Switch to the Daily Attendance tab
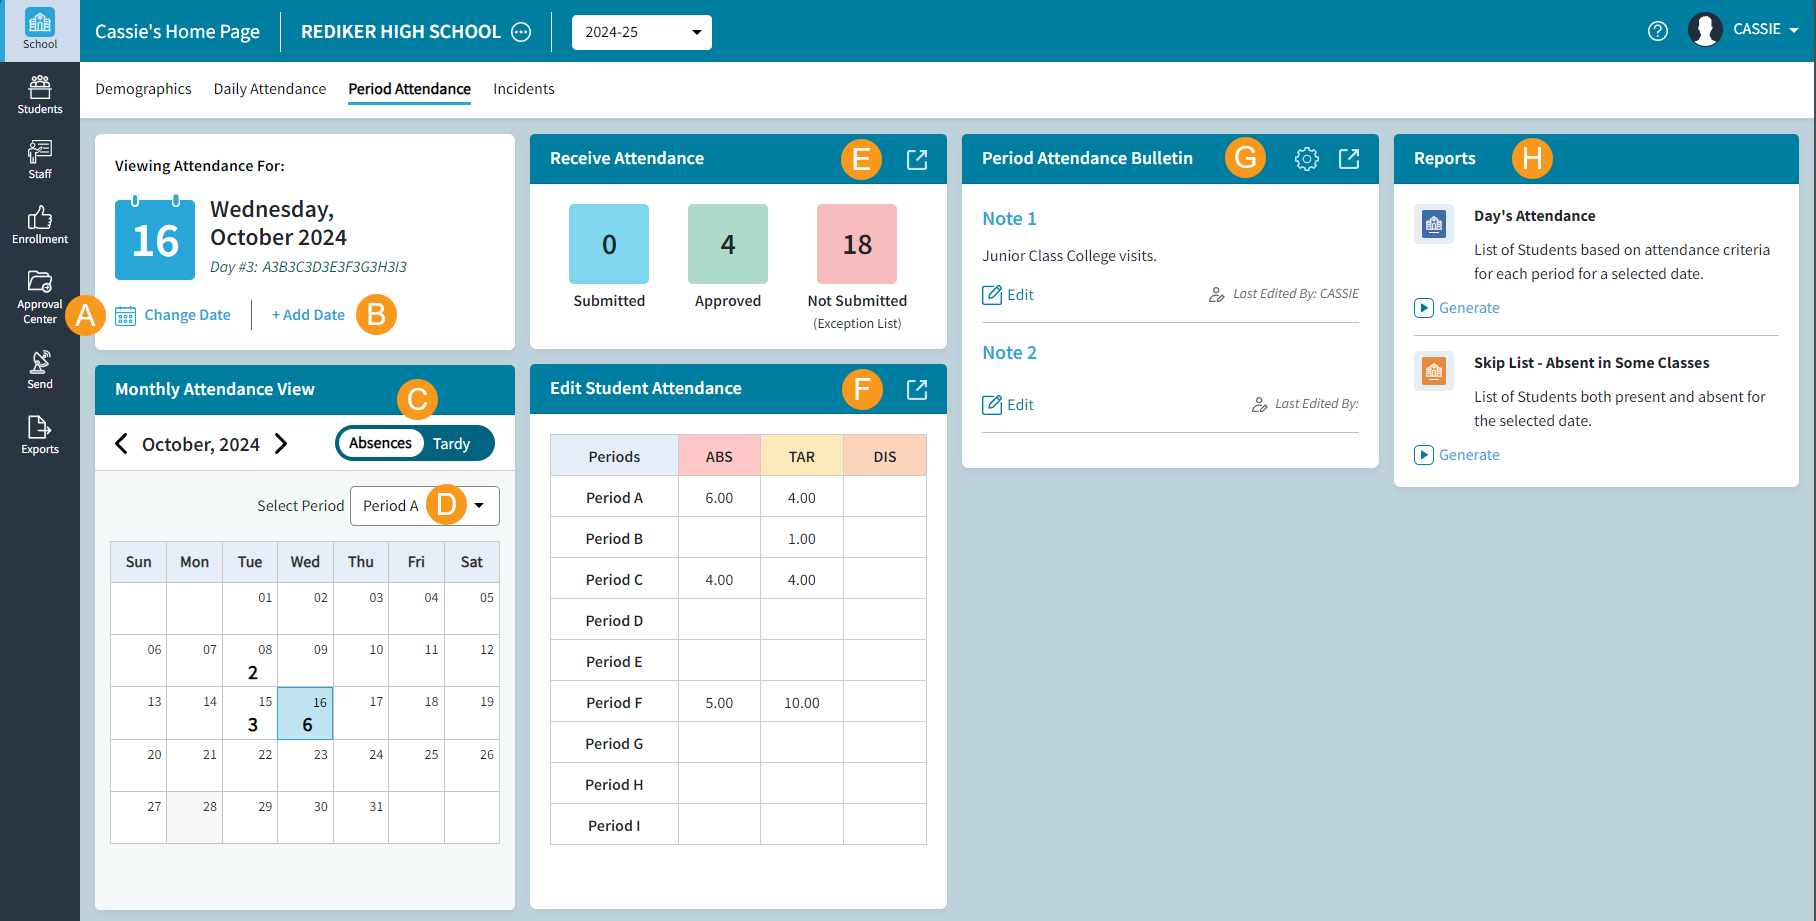This screenshot has height=921, width=1816. 269,88
